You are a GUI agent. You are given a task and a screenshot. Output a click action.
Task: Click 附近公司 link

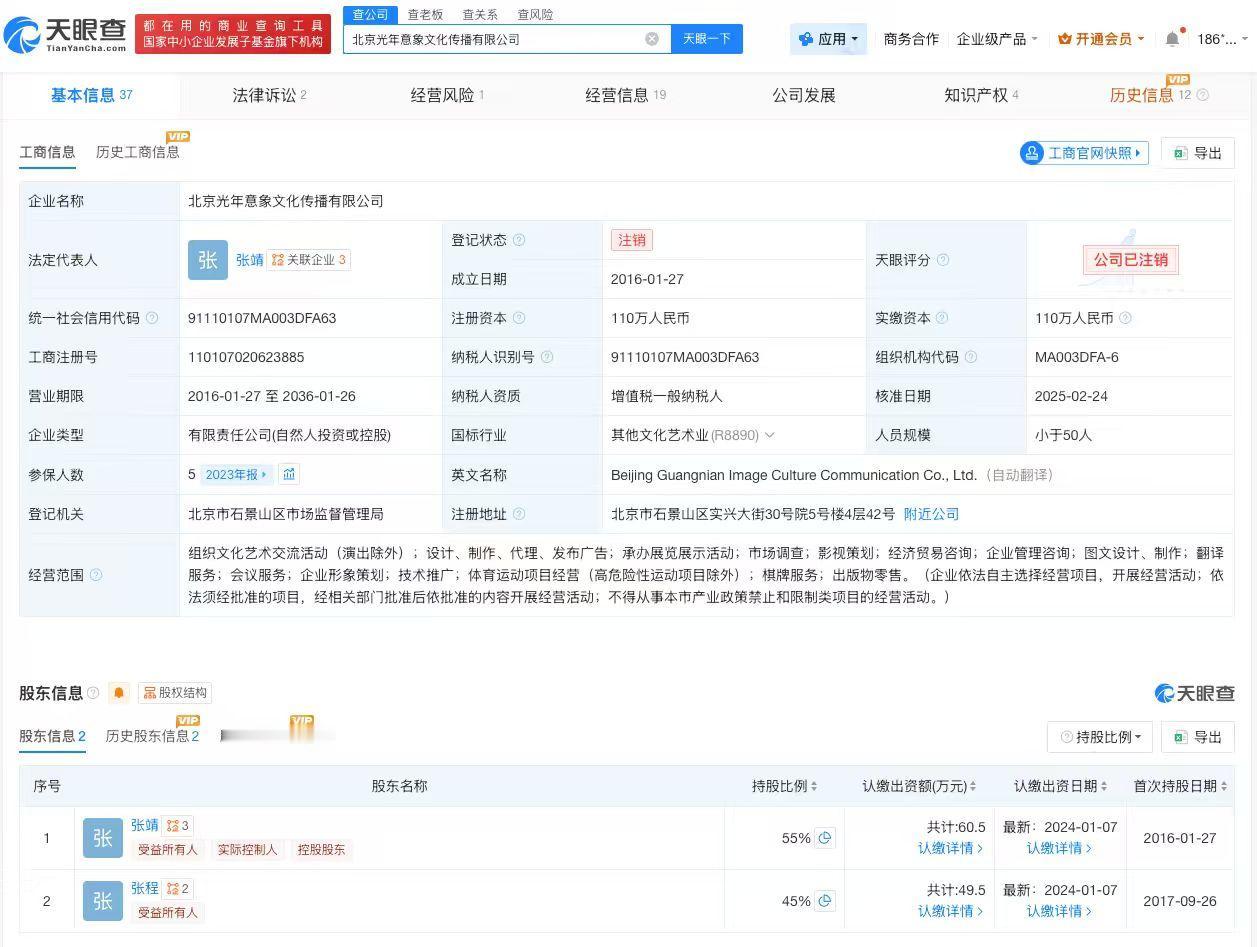[x=931, y=514]
